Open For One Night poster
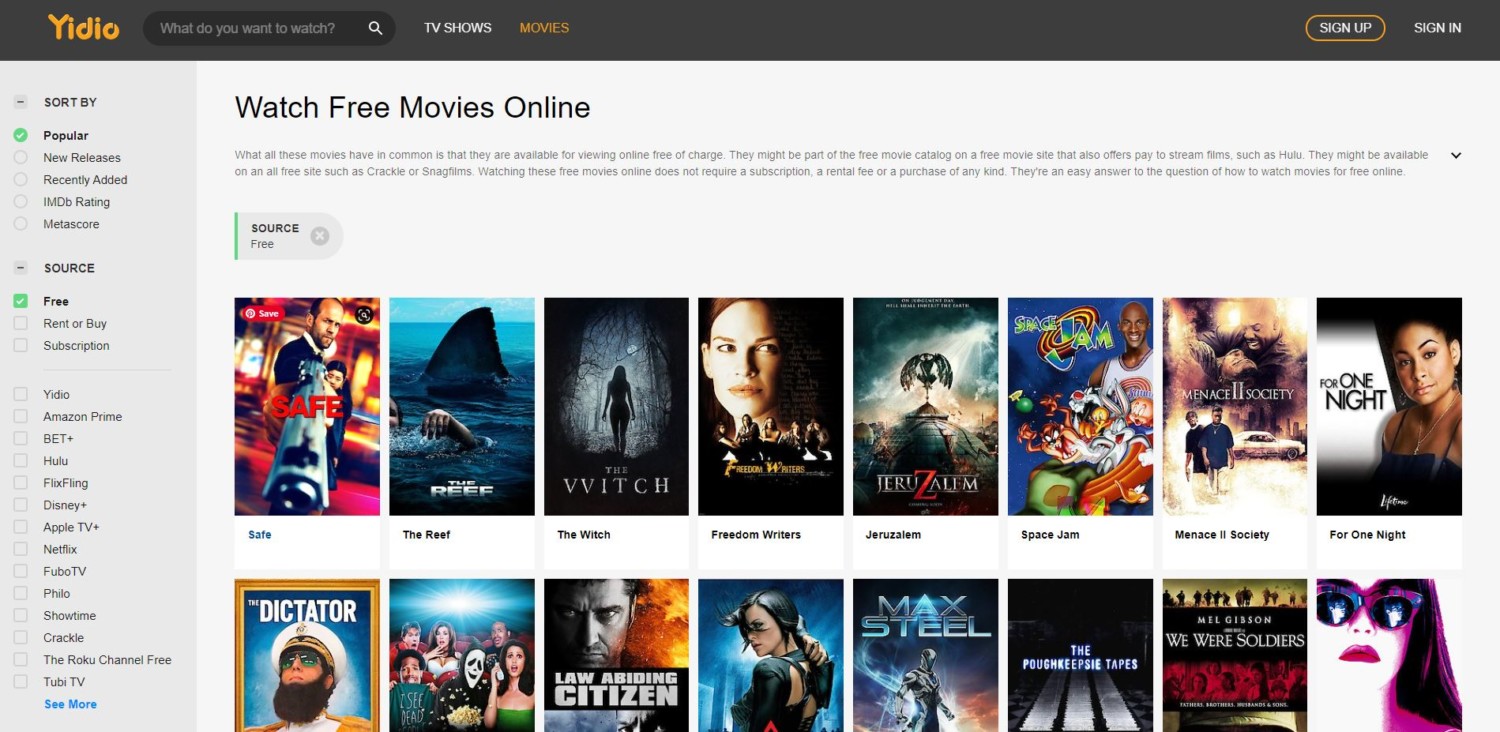This screenshot has height=732, width=1500. click(1389, 406)
